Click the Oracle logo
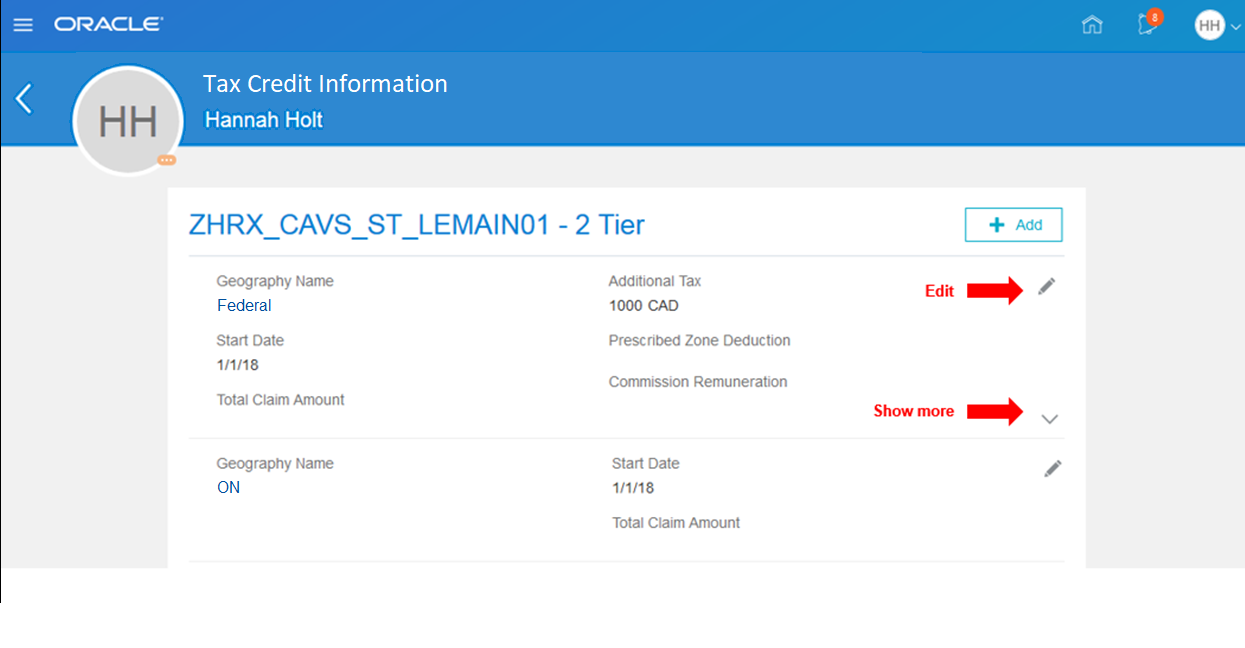 coord(108,24)
